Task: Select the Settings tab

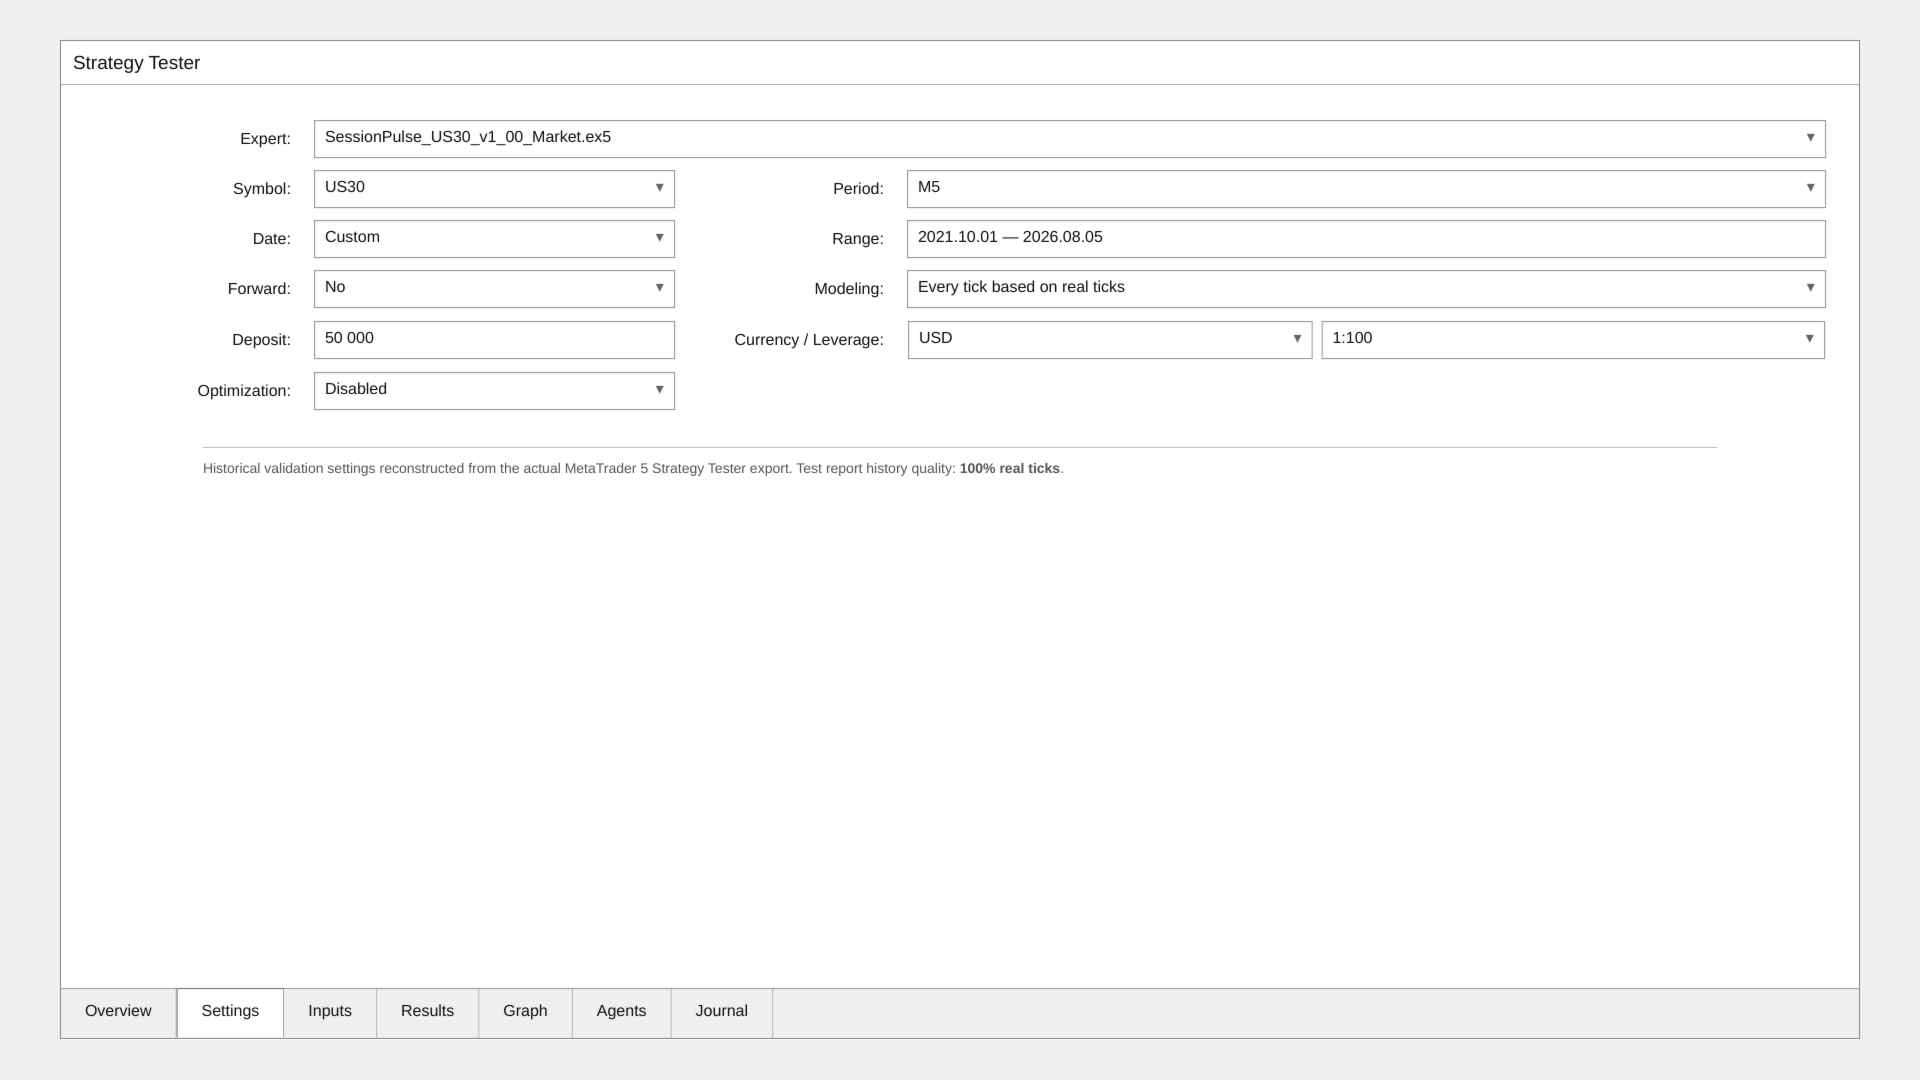Action: click(x=230, y=1012)
